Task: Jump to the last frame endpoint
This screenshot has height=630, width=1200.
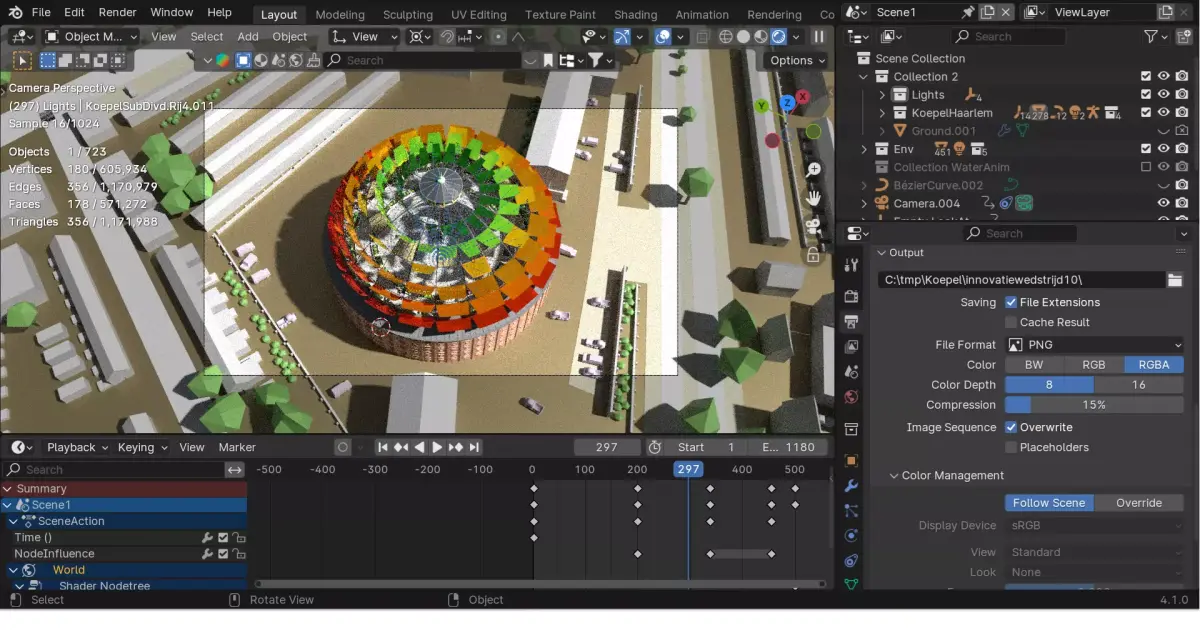Action: (x=475, y=447)
